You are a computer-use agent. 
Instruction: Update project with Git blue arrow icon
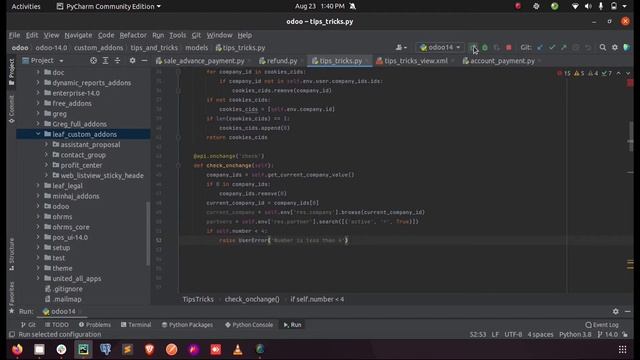[x=540, y=48]
